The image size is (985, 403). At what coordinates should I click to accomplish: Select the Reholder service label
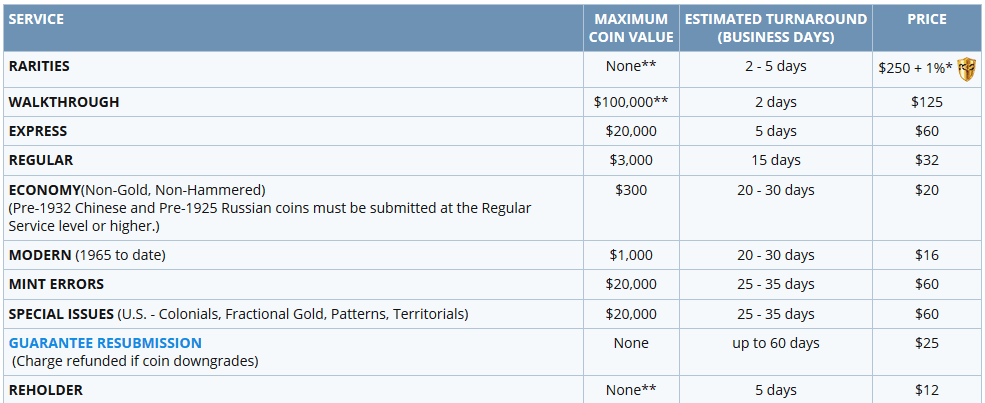[x=45, y=390]
